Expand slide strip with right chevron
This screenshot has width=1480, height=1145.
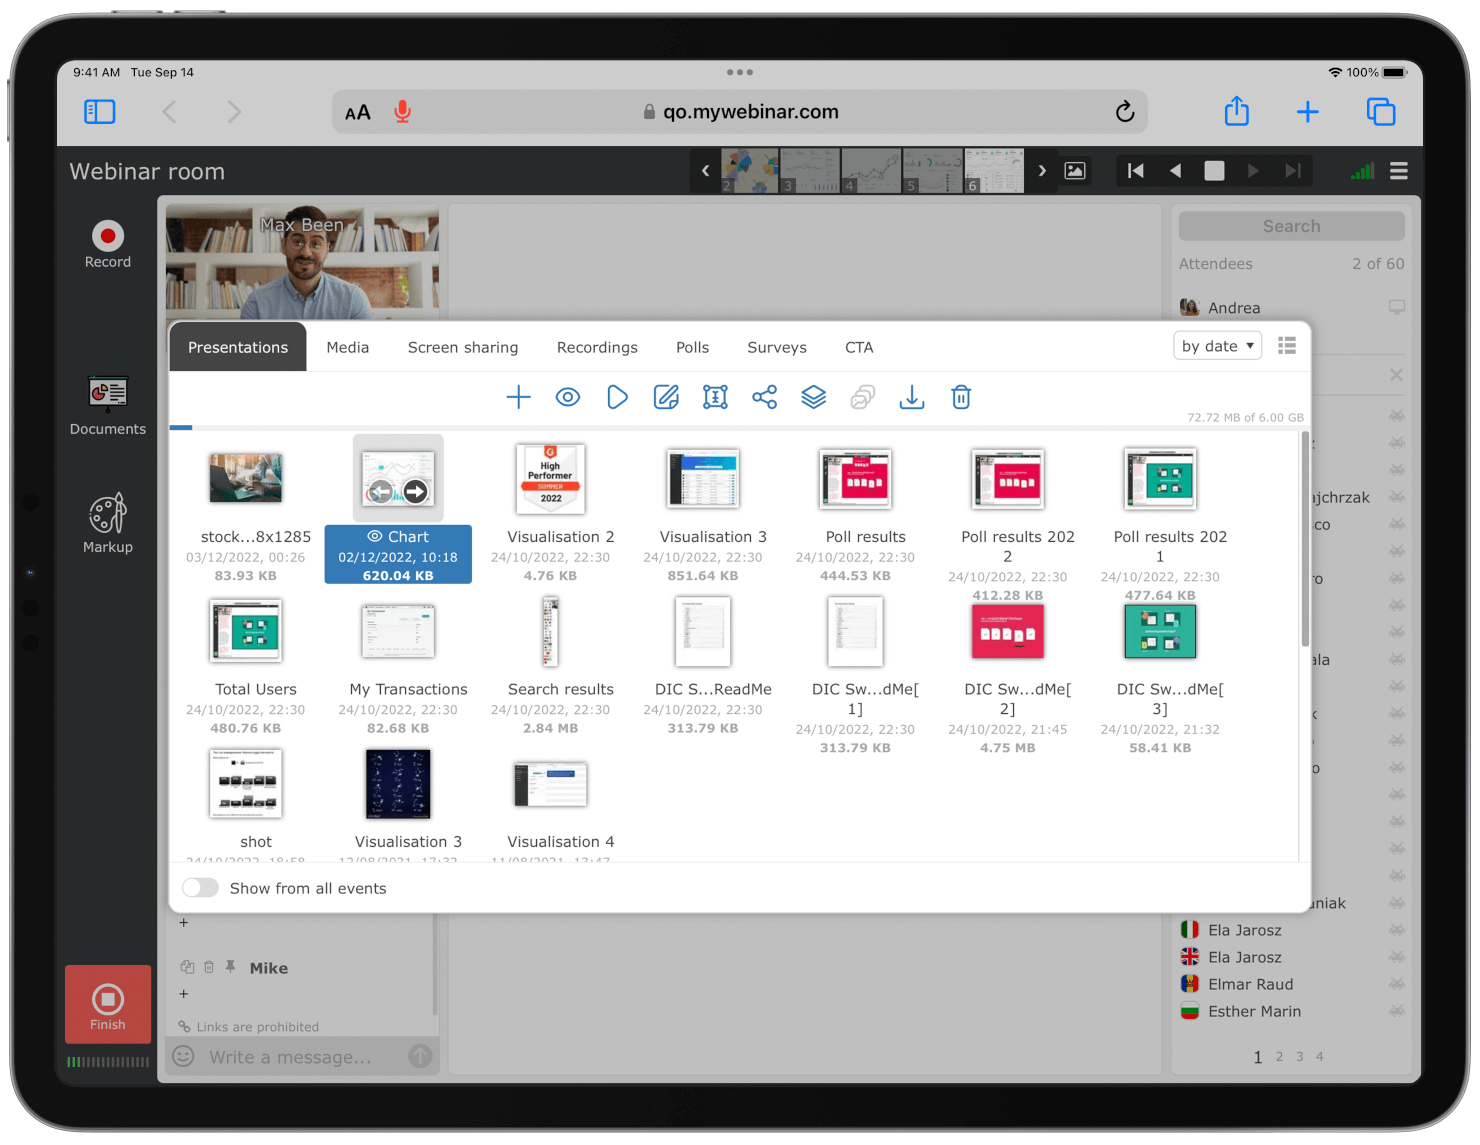coord(1042,171)
